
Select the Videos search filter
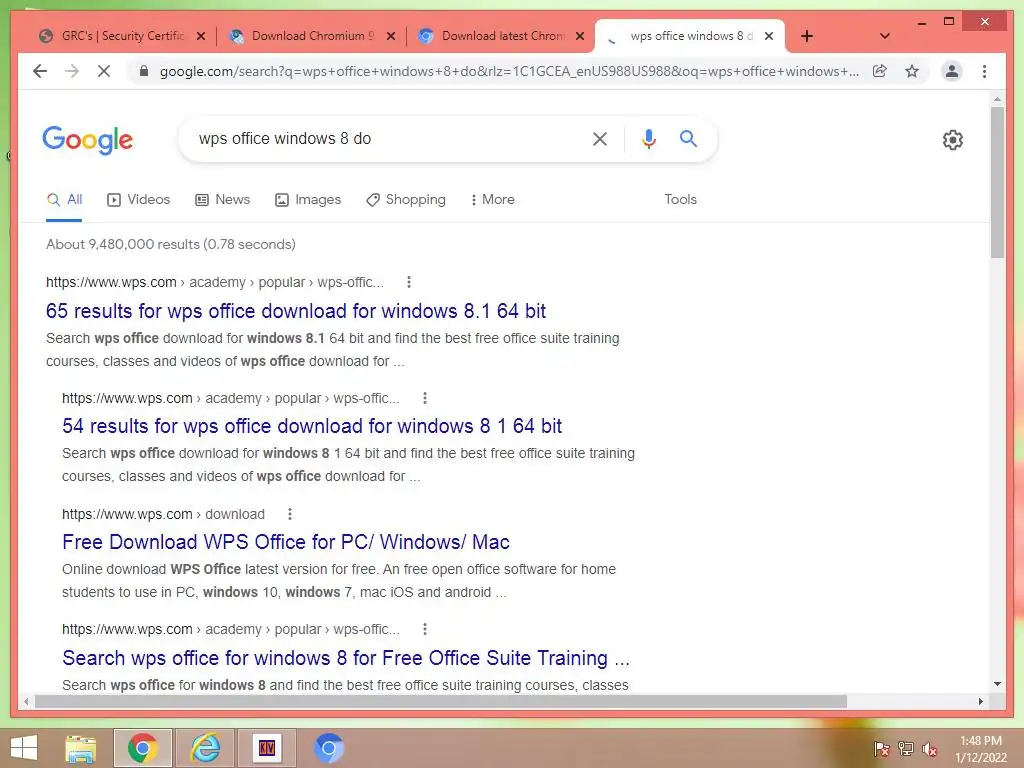138,200
